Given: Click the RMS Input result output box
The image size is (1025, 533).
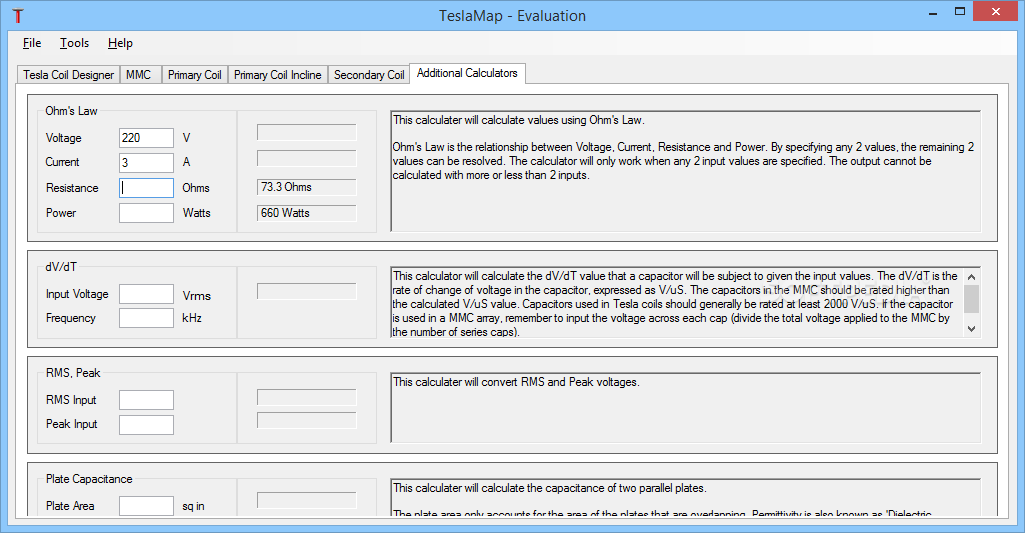Looking at the screenshot, I should click(x=307, y=398).
